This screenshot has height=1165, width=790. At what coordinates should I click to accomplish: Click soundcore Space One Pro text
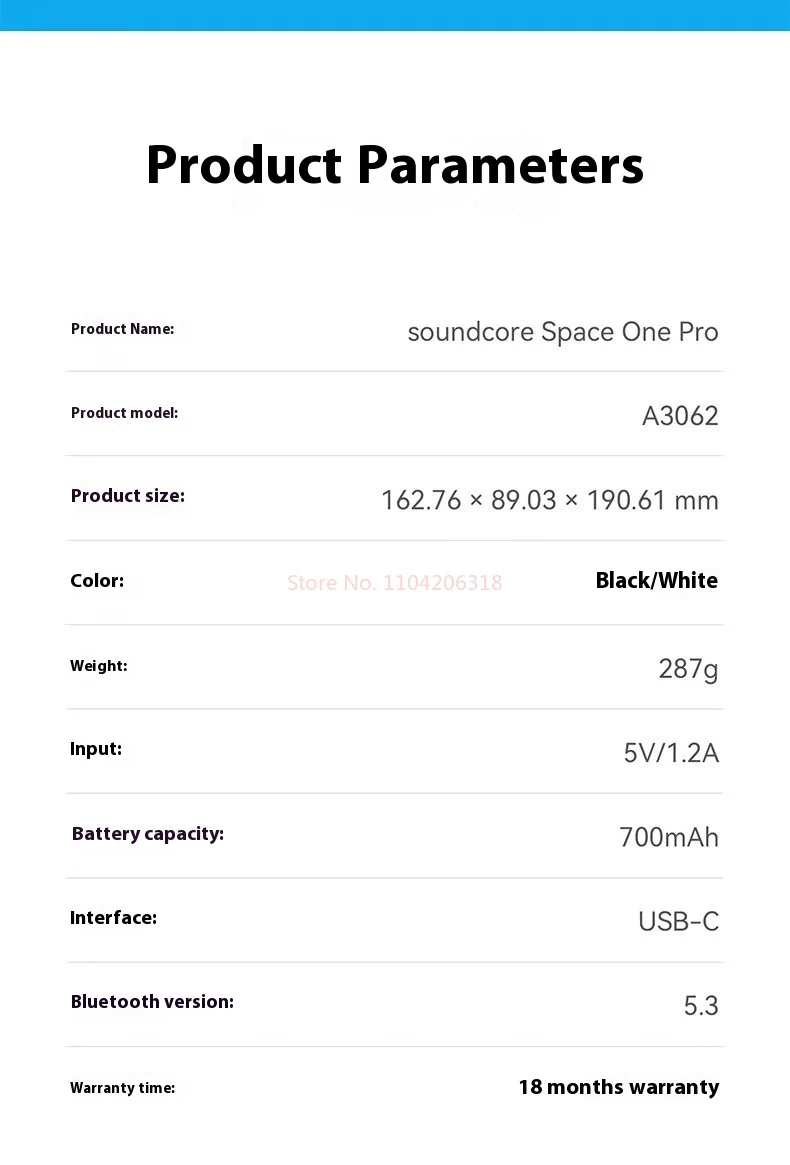click(x=563, y=332)
